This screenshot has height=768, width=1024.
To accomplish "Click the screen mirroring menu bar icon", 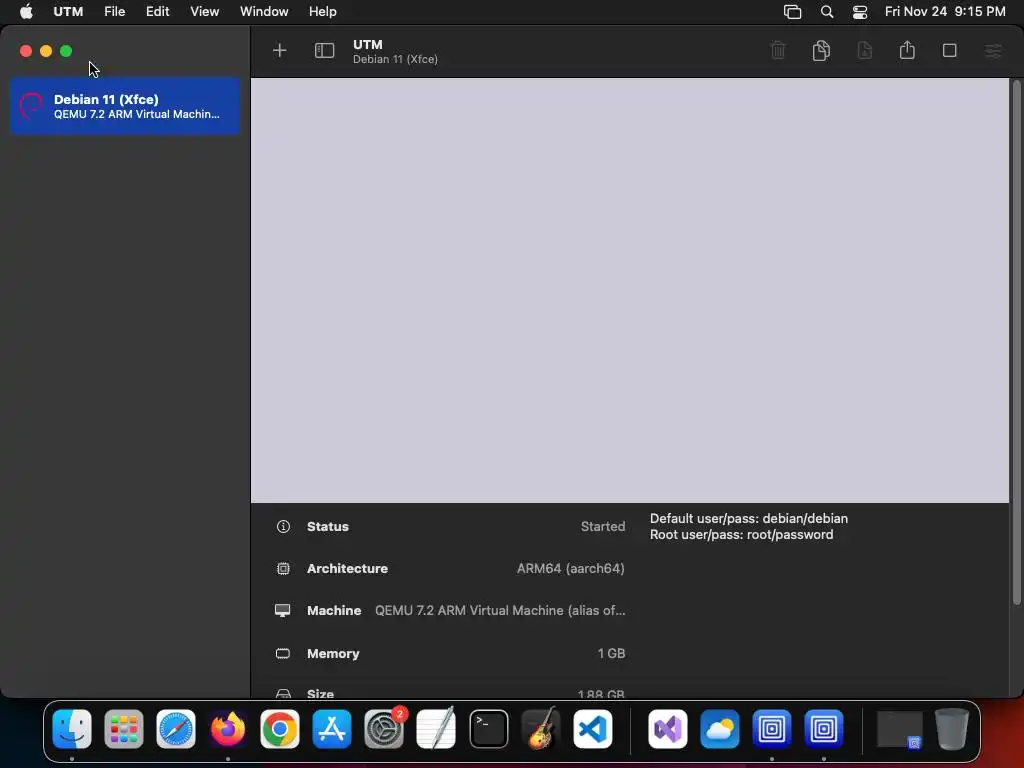I will point(792,12).
